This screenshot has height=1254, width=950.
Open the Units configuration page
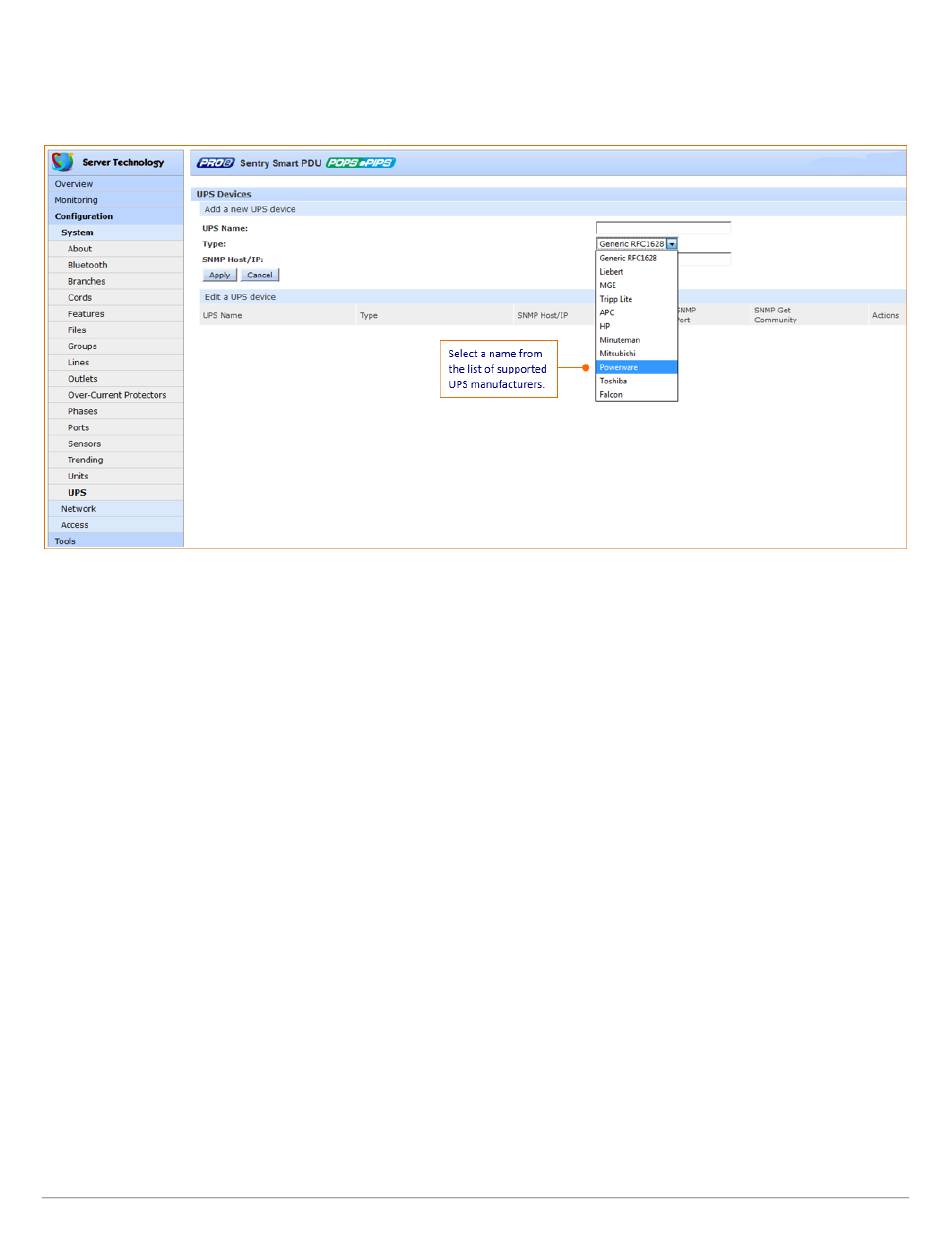click(115, 476)
